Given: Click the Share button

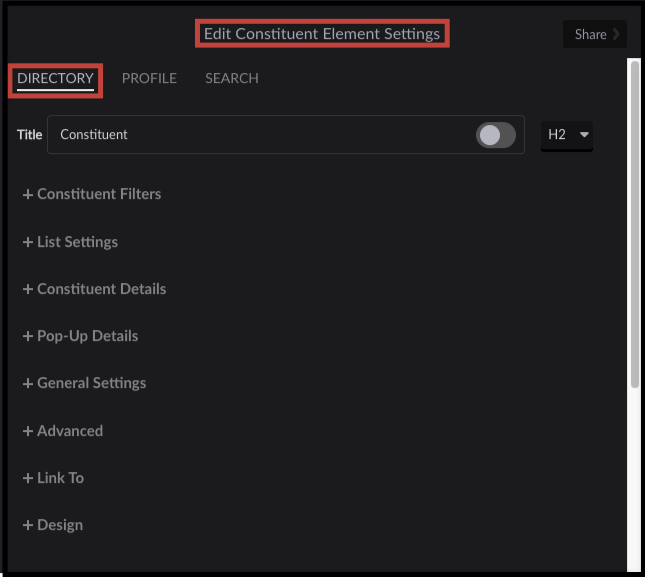Looking at the screenshot, I should click(594, 34).
